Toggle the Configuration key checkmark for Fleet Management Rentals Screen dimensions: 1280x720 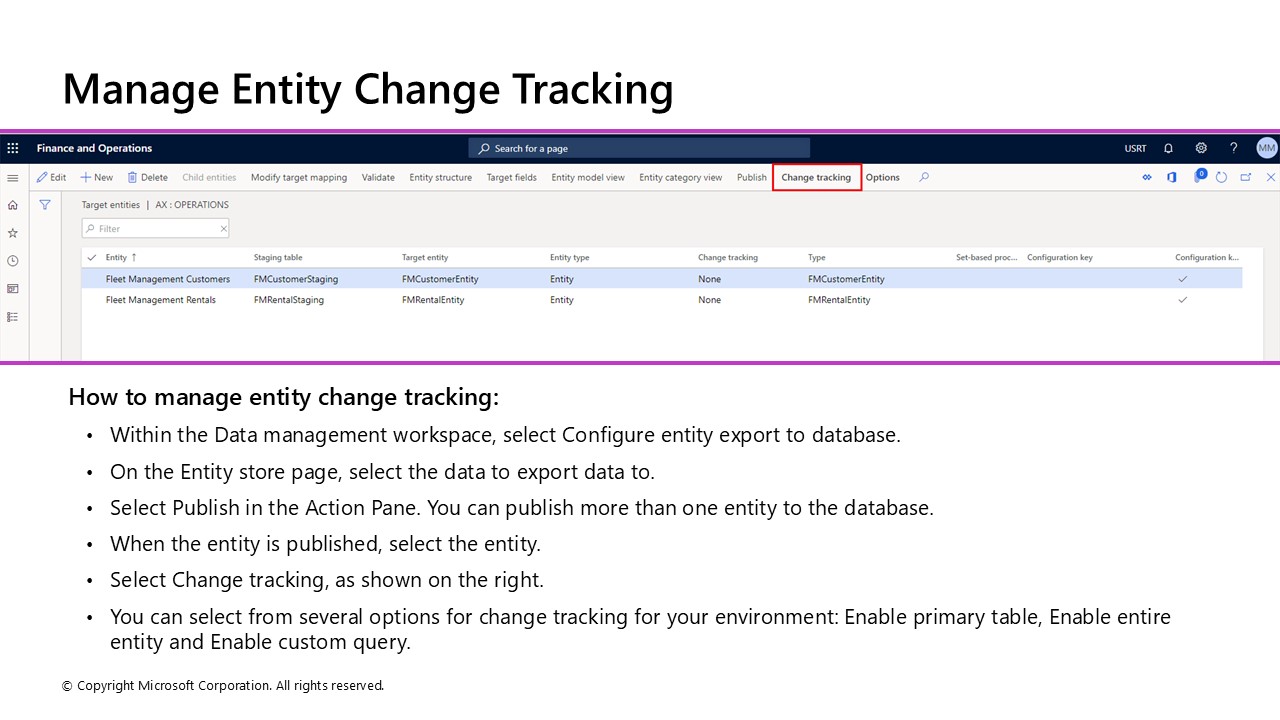pyautogui.click(x=1182, y=300)
